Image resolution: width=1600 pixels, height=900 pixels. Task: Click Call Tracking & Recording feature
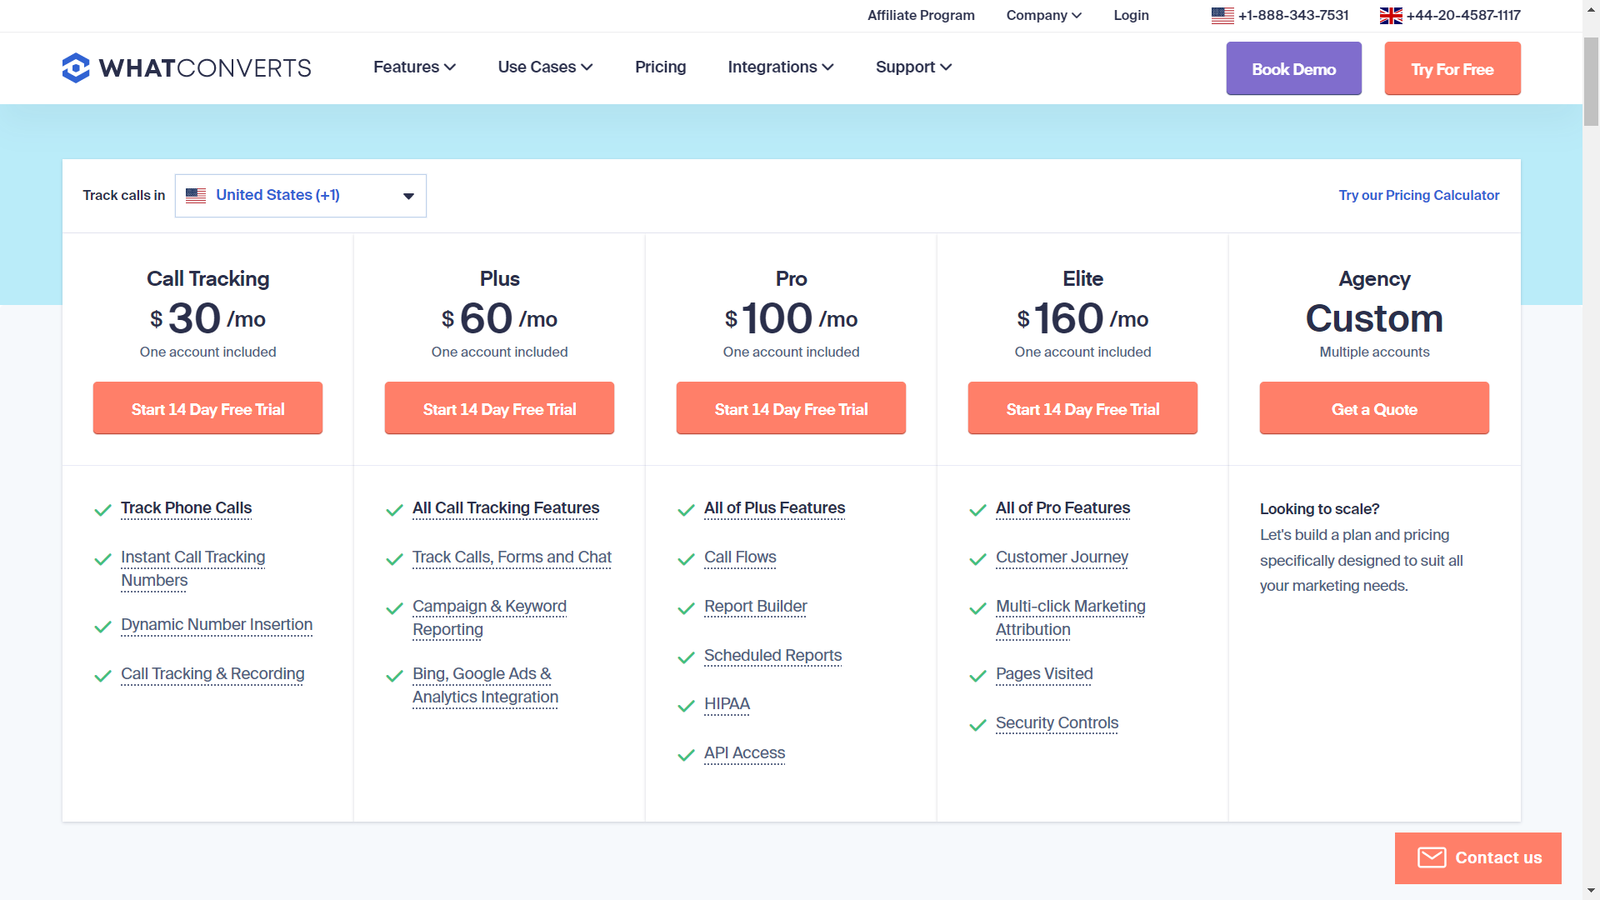pyautogui.click(x=213, y=674)
